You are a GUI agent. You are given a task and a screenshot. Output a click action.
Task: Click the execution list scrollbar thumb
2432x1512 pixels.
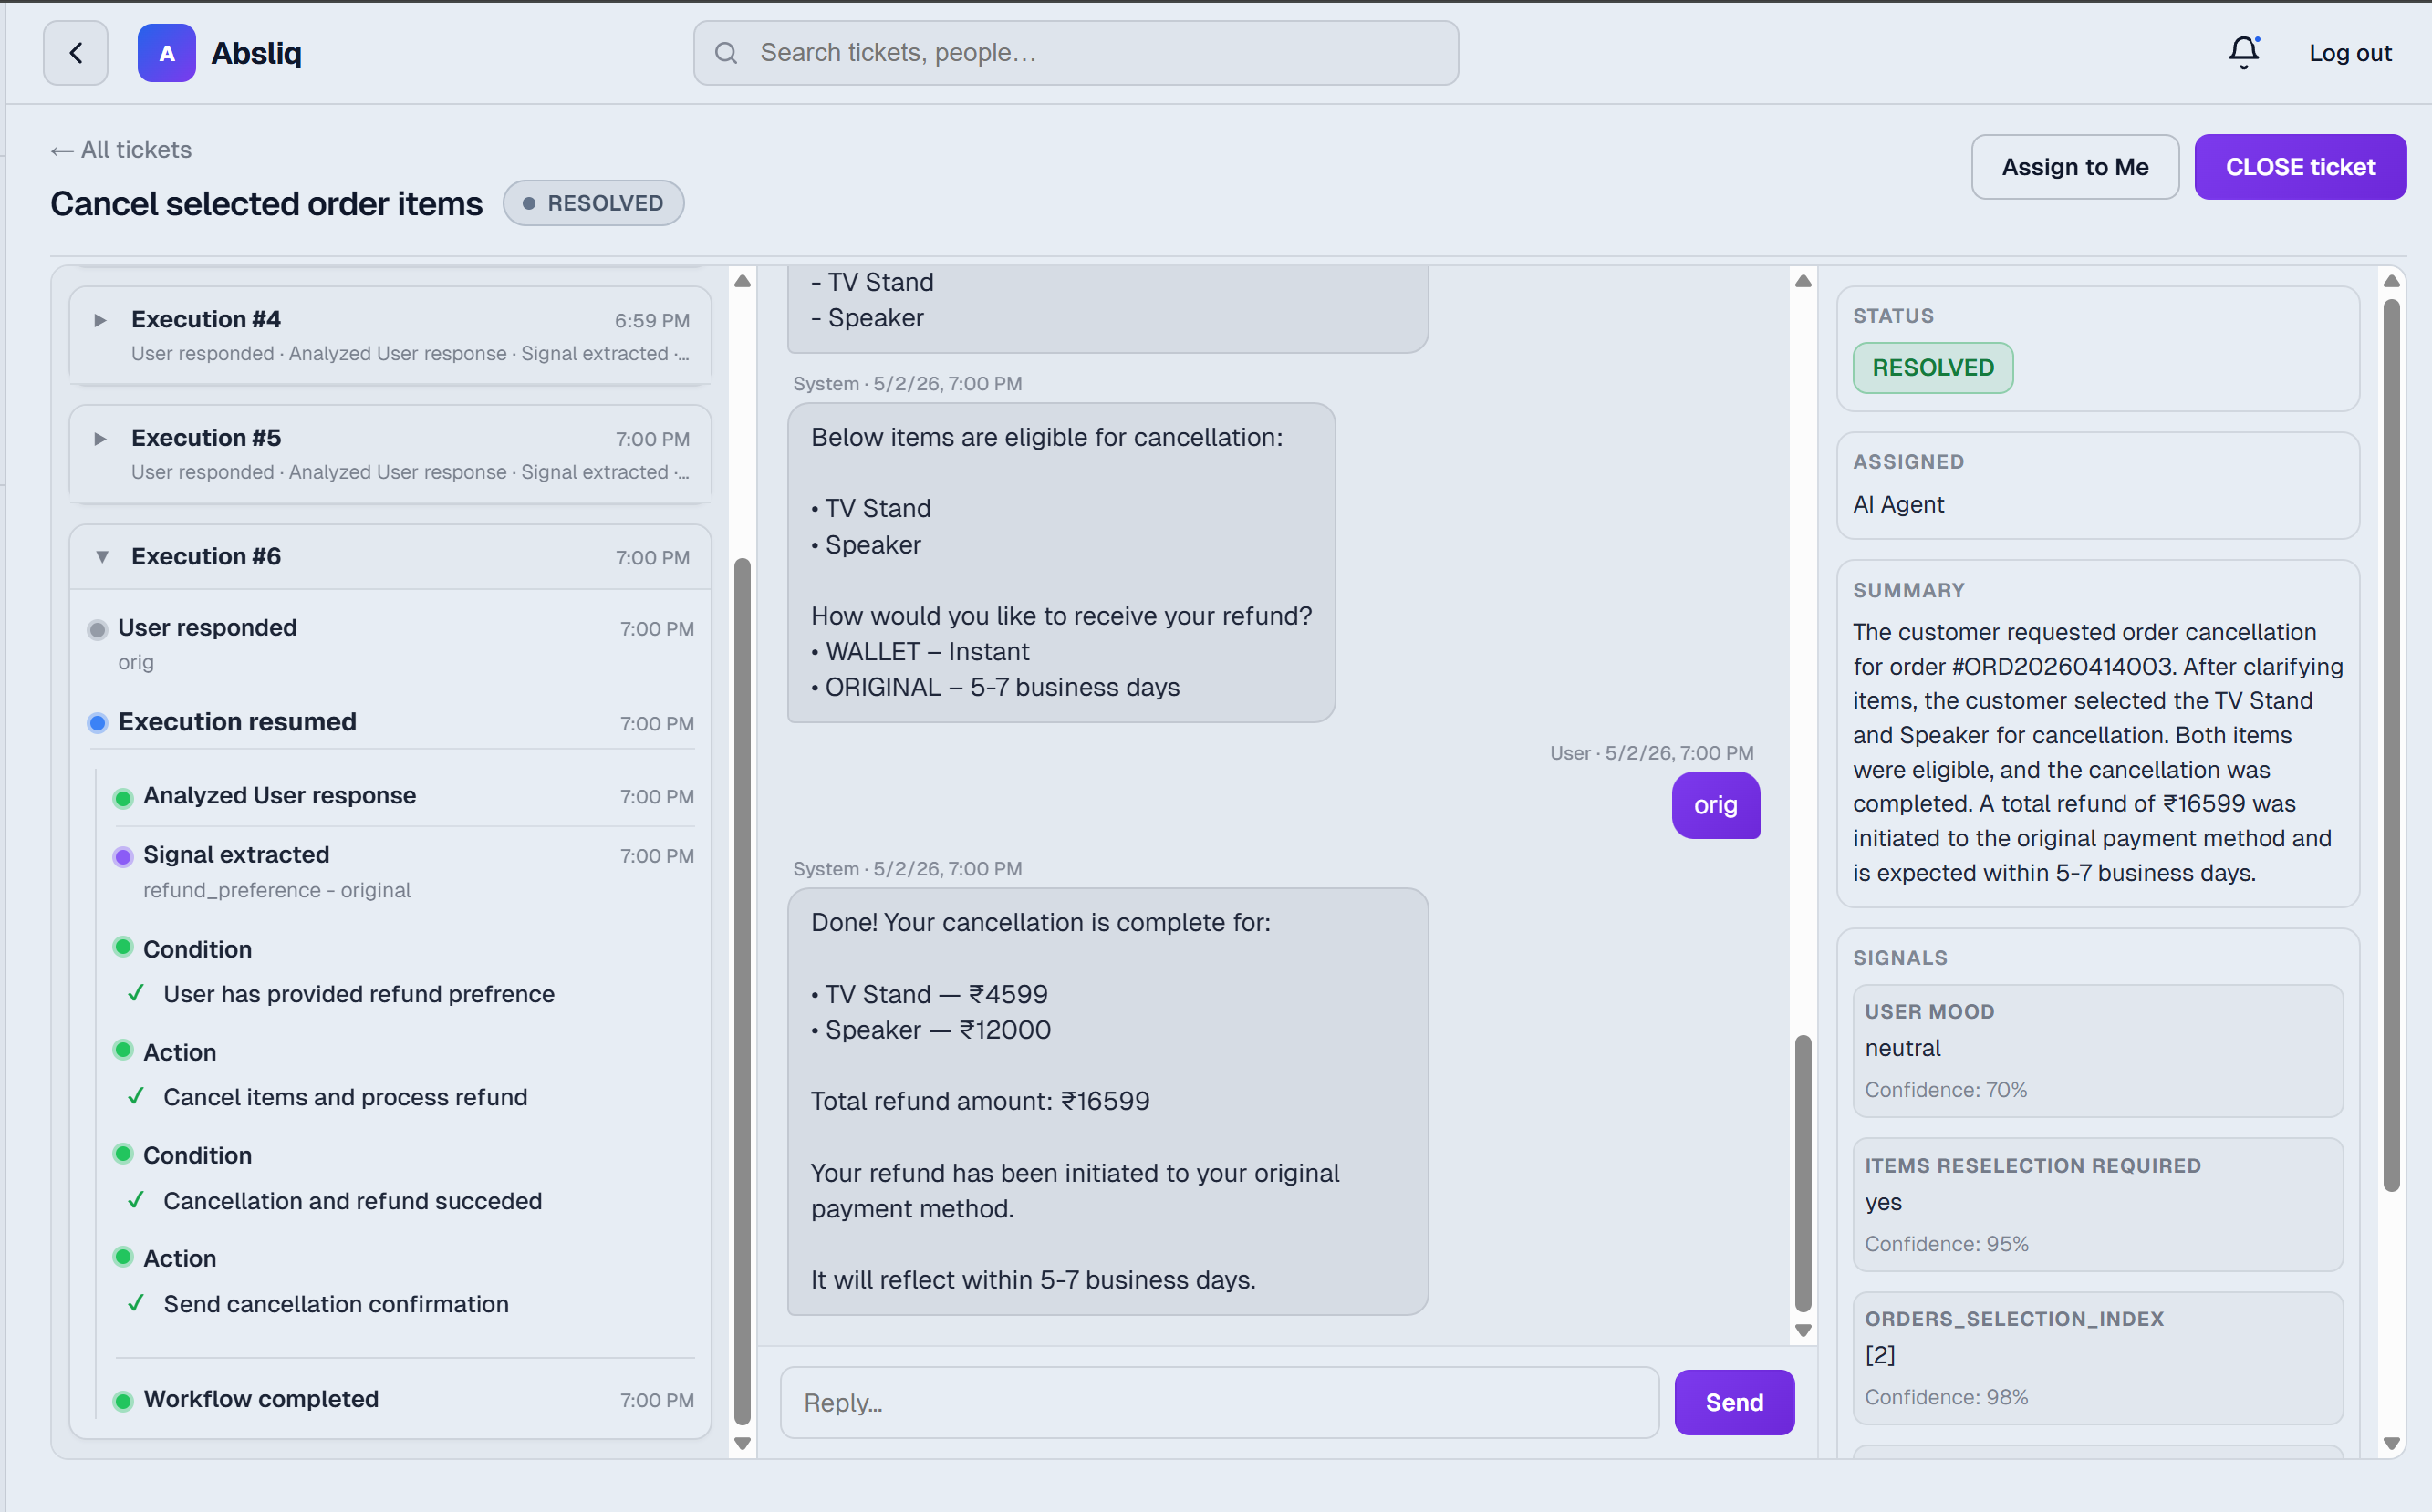pos(742,990)
